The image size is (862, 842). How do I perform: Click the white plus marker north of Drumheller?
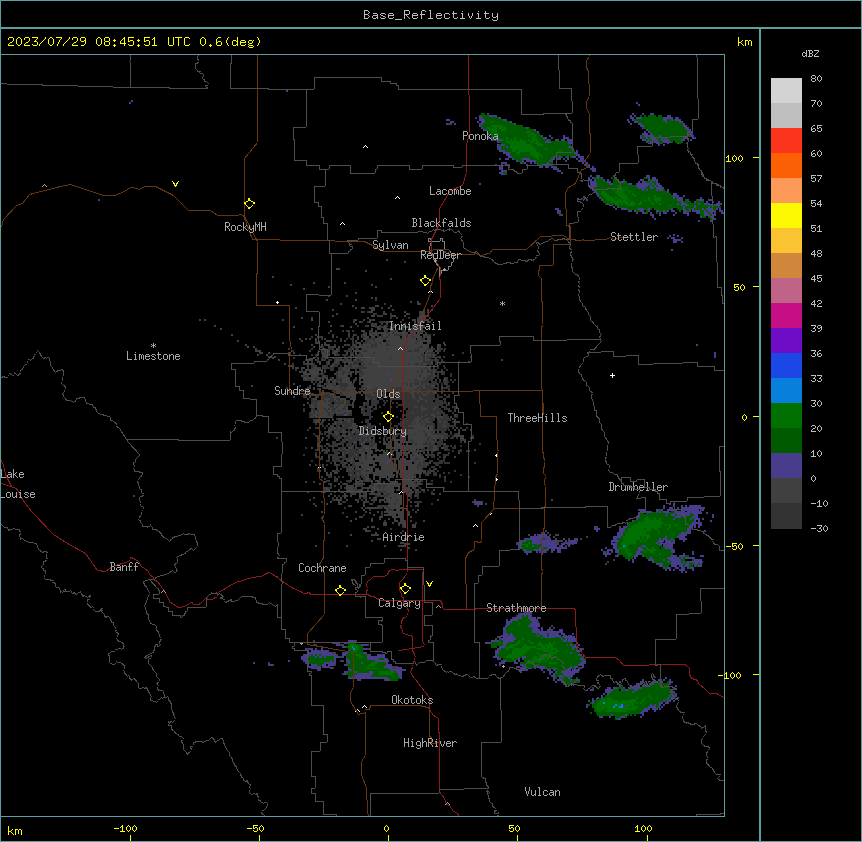click(x=612, y=375)
